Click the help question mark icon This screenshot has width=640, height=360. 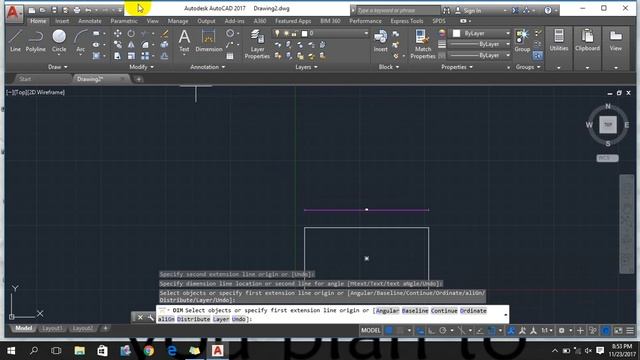(548, 10)
